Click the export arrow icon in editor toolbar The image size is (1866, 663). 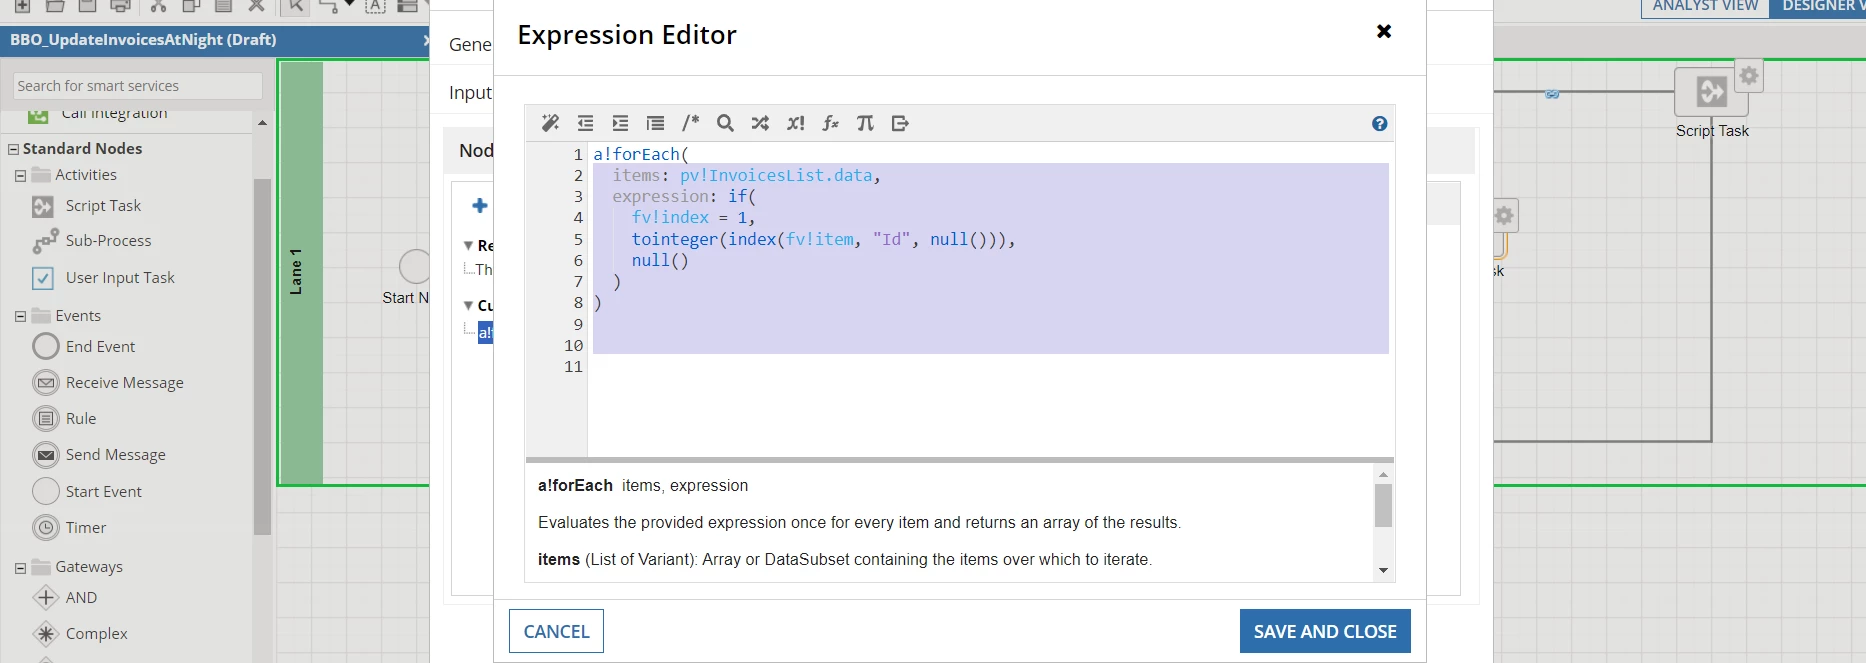pos(900,123)
